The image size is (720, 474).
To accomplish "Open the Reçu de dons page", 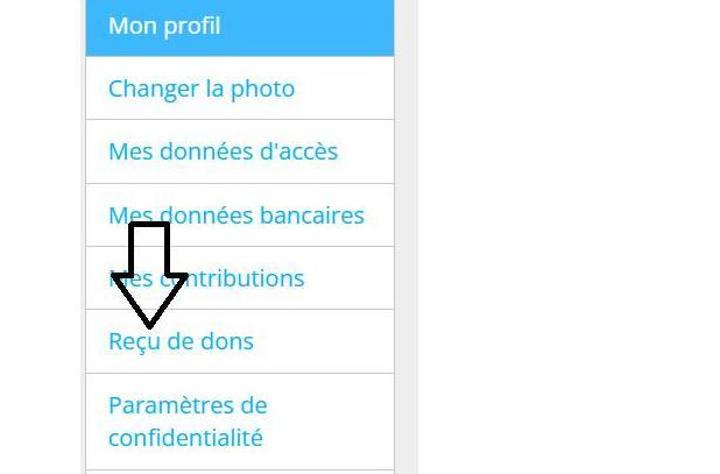I will (181, 341).
